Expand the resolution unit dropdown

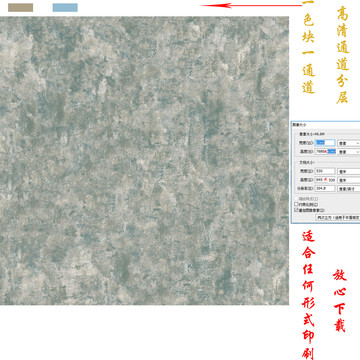(349, 189)
